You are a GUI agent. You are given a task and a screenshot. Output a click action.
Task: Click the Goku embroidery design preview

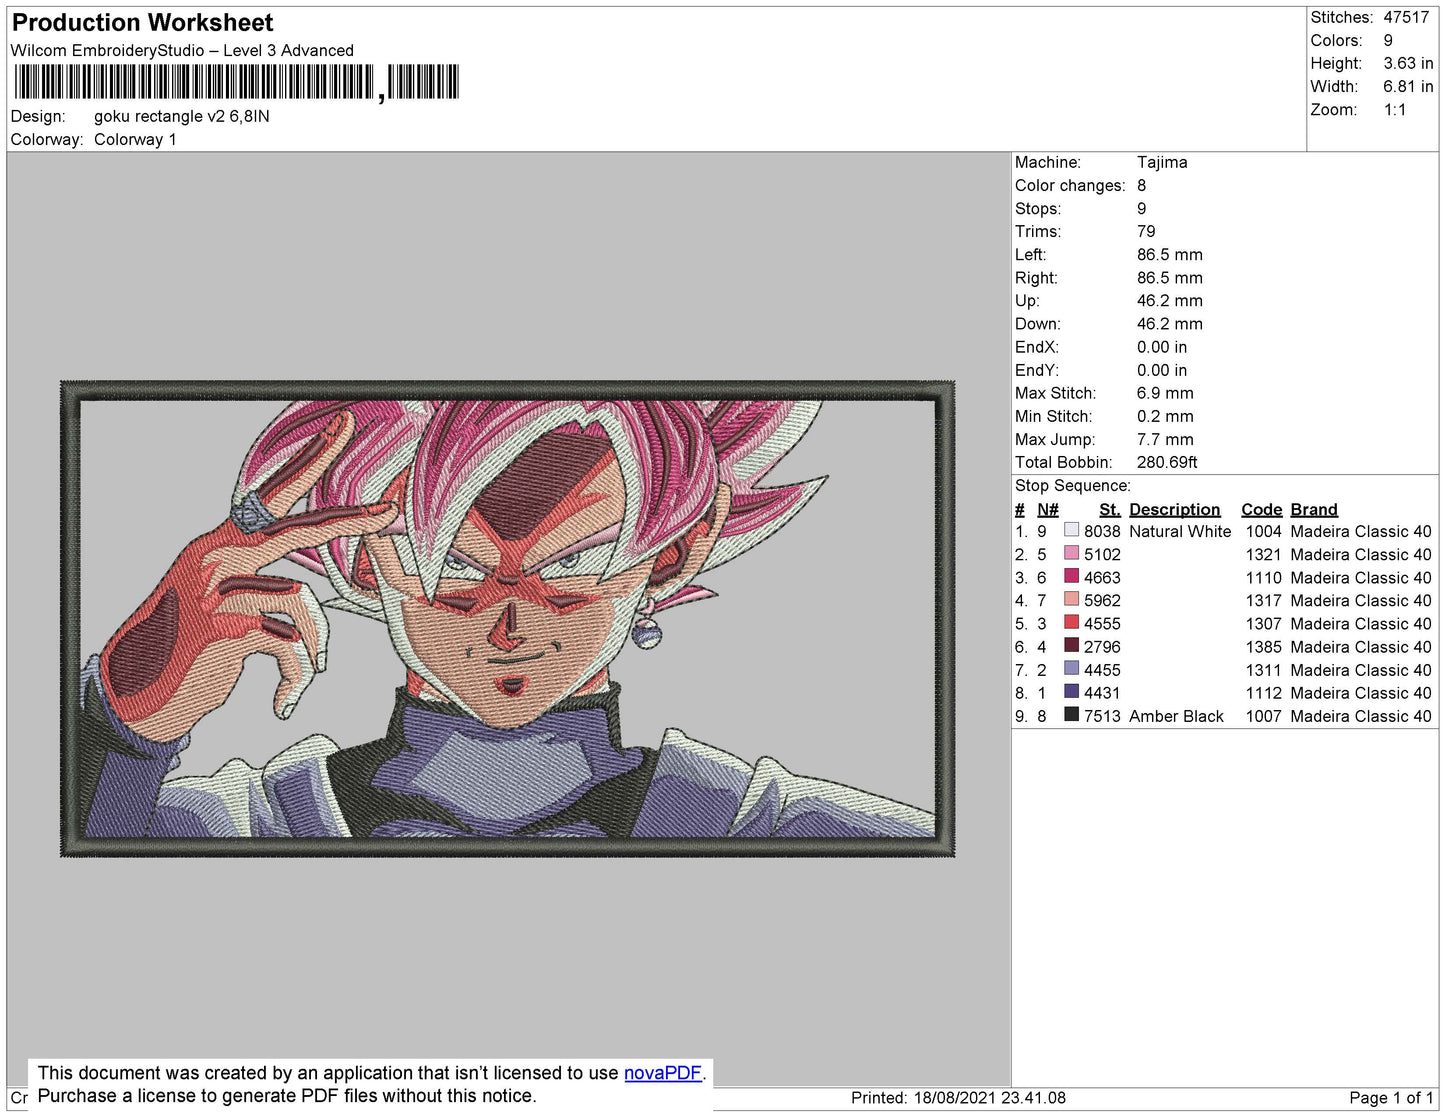(x=508, y=618)
